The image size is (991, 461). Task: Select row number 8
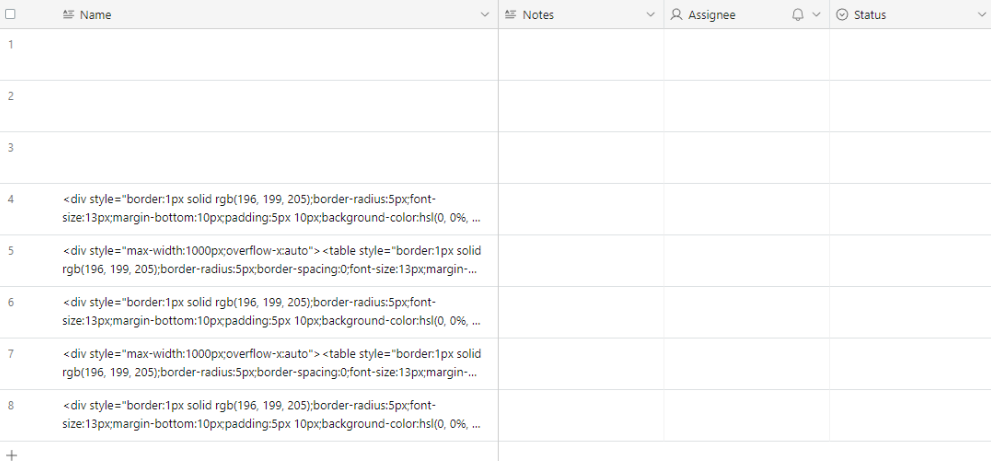coord(10,405)
